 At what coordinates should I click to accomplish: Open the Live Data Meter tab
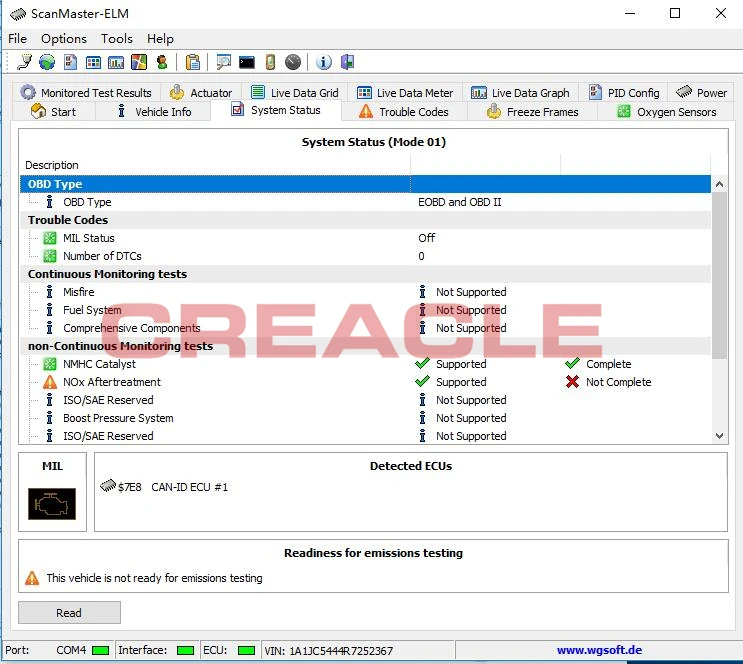pyautogui.click(x=405, y=92)
